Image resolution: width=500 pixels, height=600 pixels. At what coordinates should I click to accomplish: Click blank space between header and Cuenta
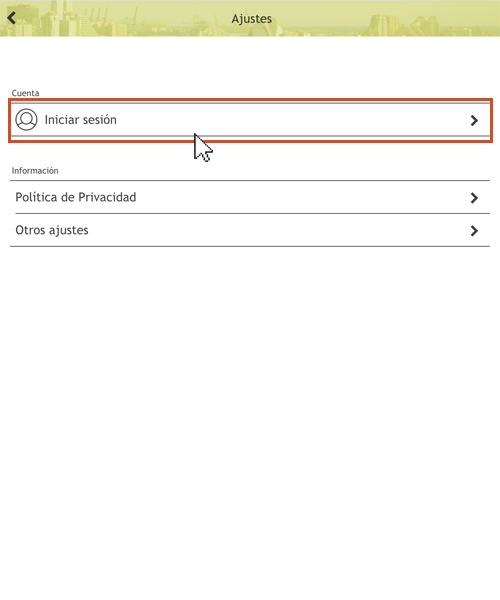coord(250,61)
